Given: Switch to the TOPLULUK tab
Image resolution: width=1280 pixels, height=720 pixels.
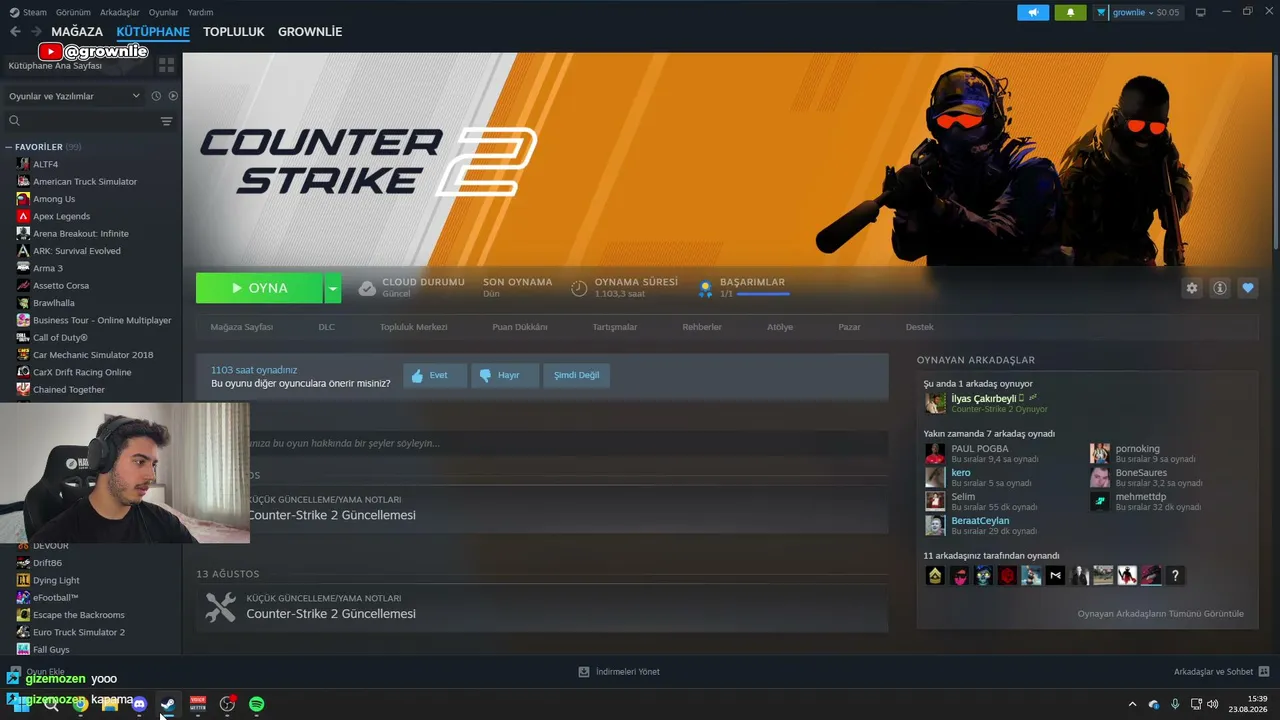Looking at the screenshot, I should [234, 32].
